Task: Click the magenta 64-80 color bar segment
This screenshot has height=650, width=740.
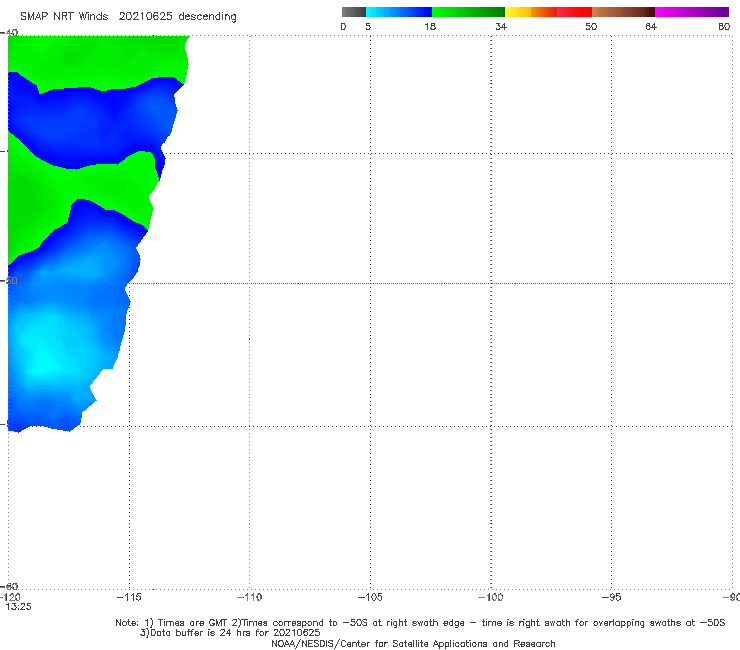Action: (692, 12)
